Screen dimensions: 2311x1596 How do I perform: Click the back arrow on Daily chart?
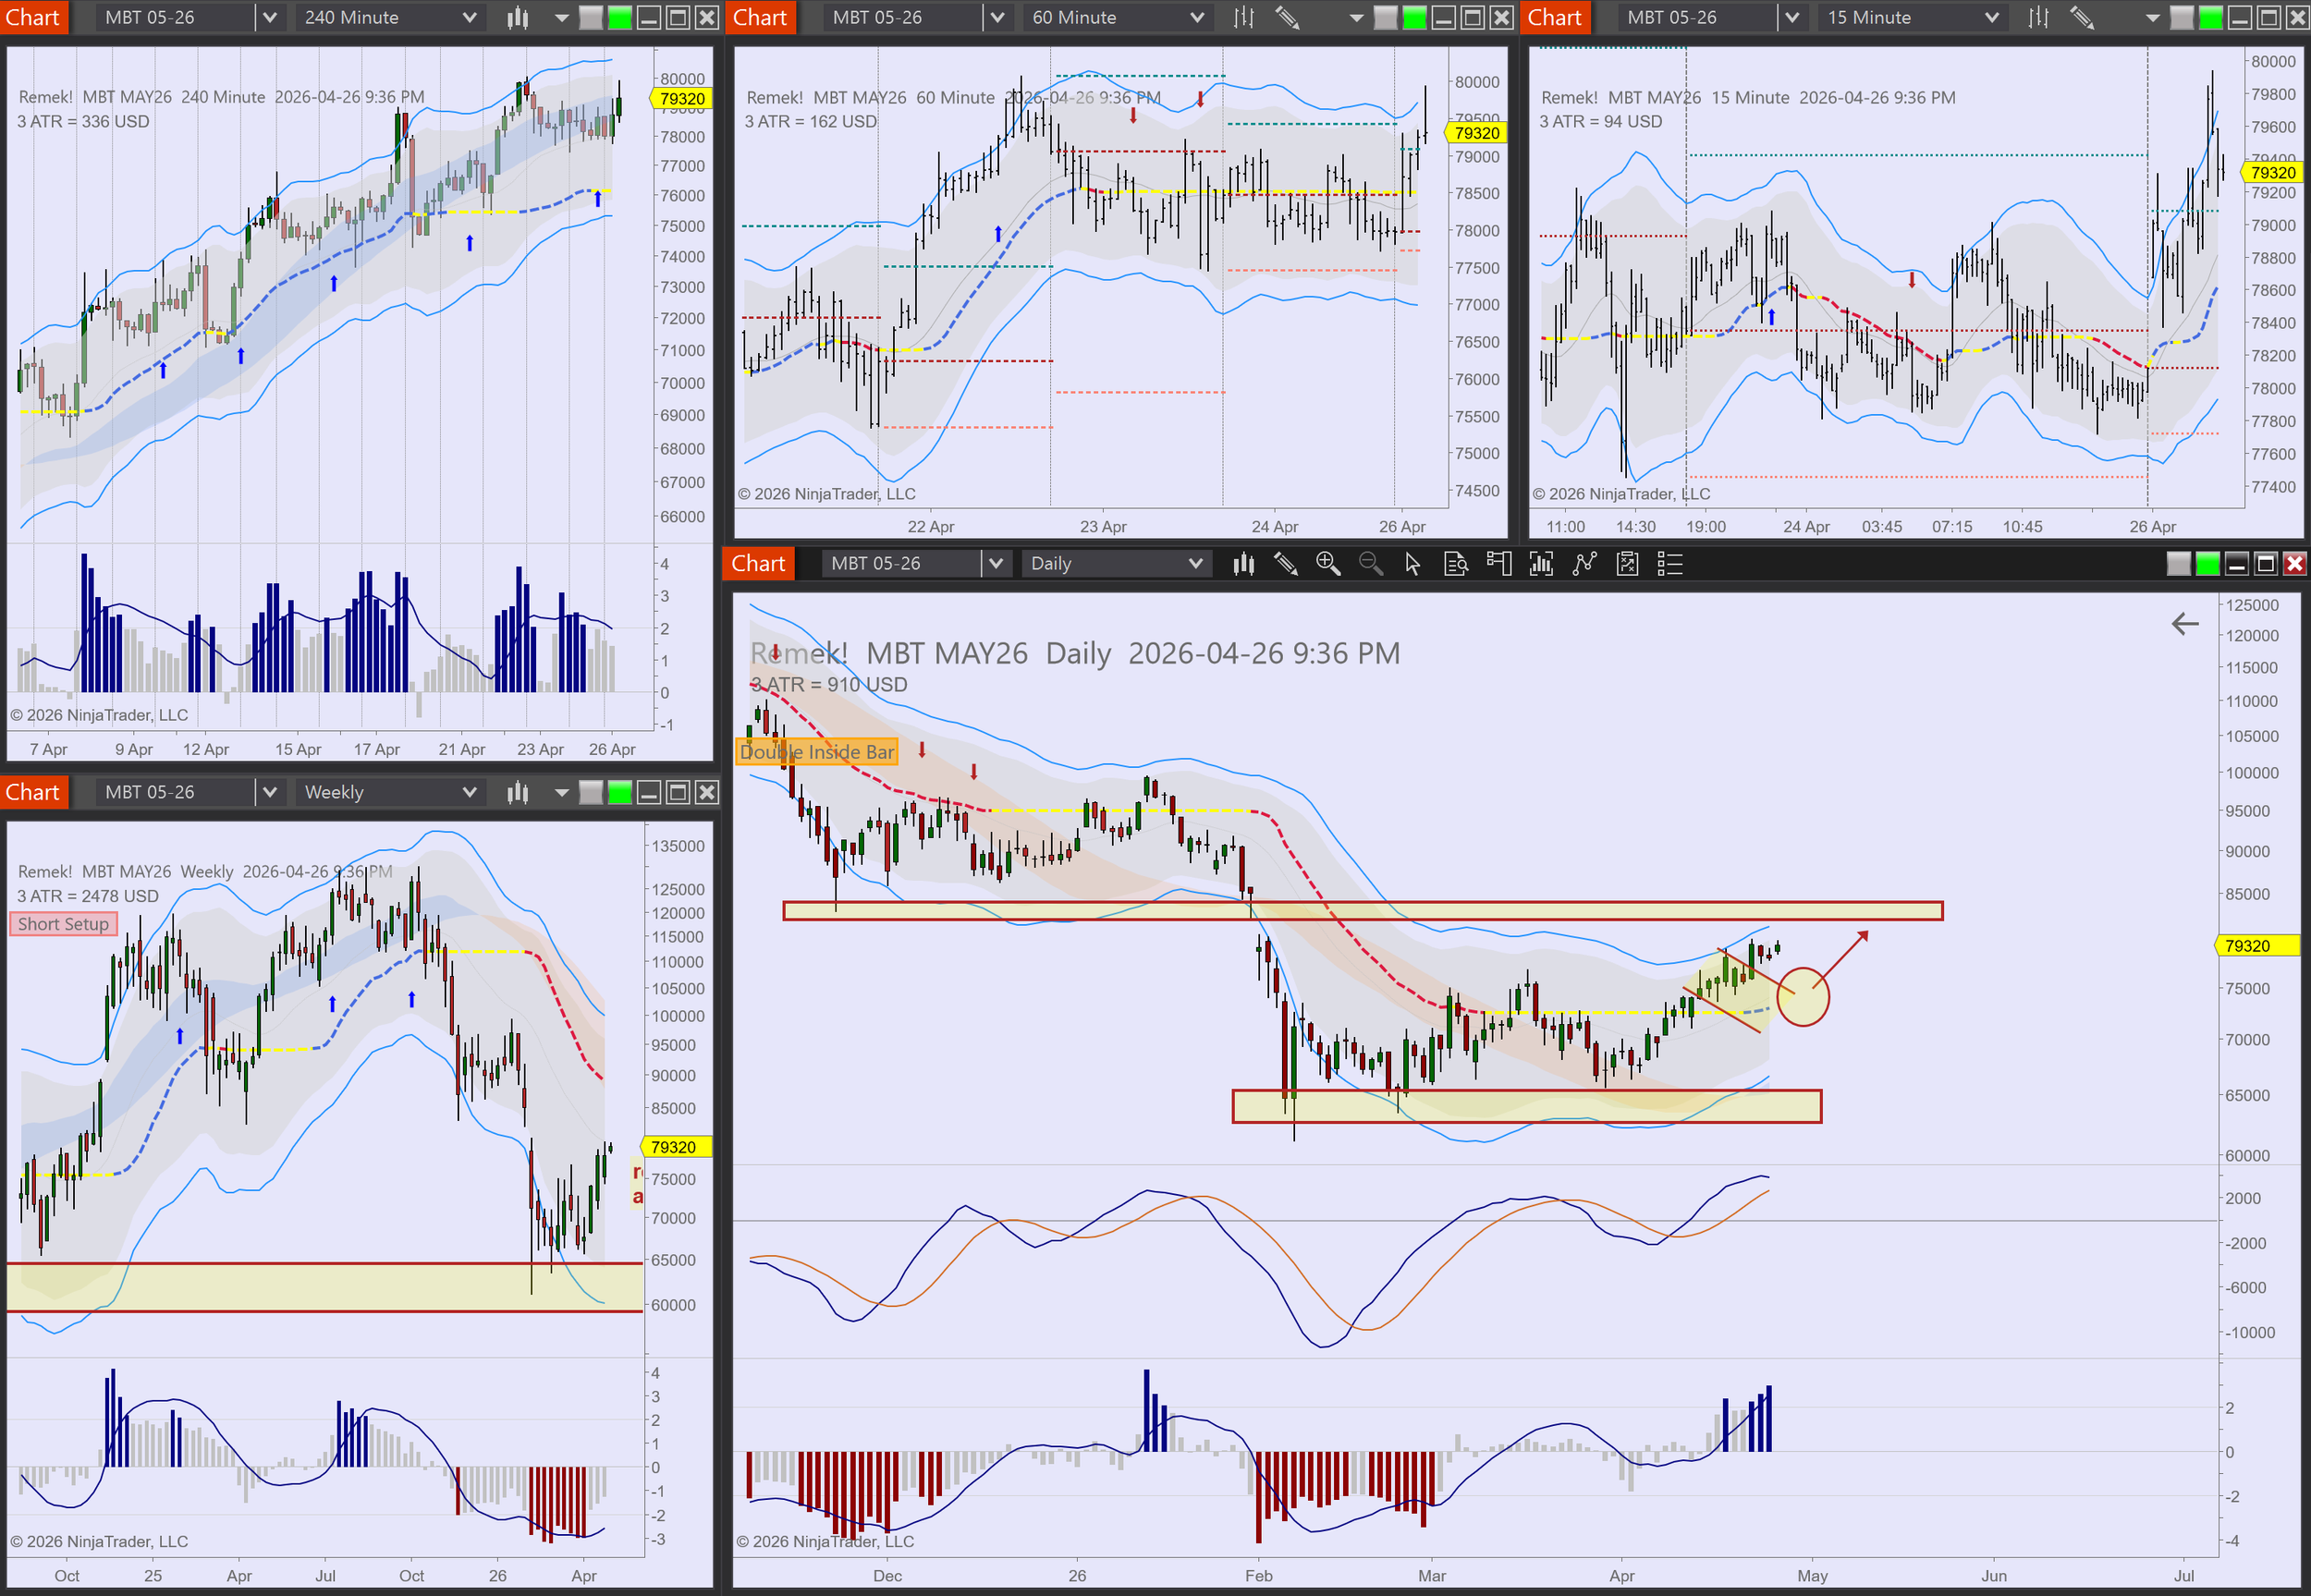pyautogui.click(x=2185, y=624)
